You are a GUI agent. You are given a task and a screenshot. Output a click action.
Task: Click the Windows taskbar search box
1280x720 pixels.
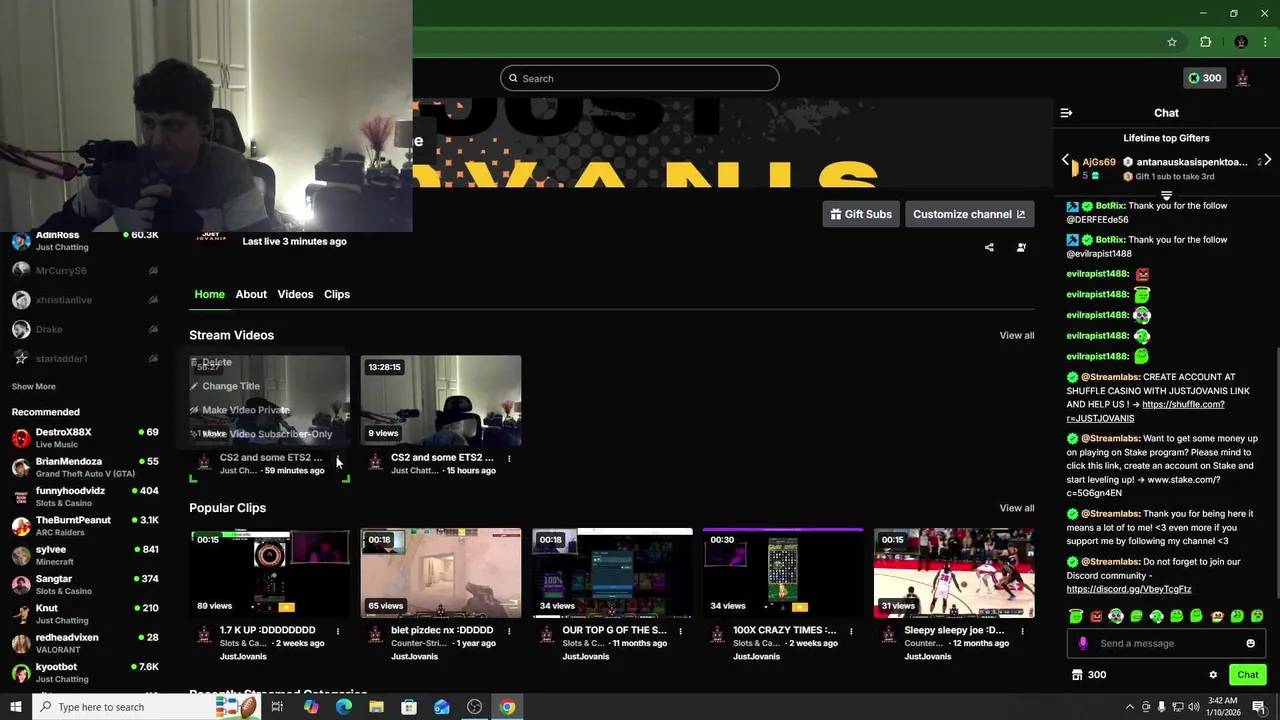[x=148, y=707]
